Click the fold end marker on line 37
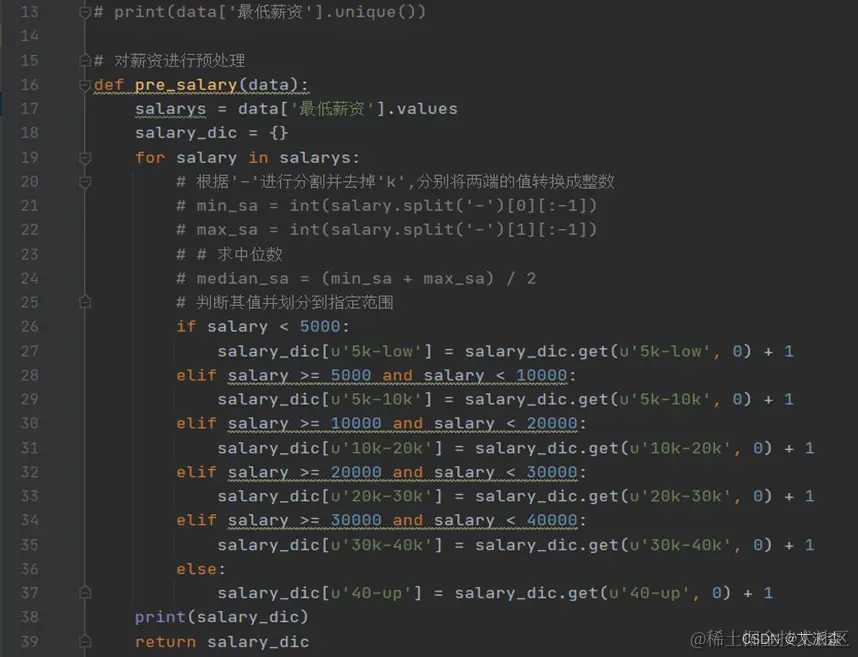This screenshot has width=858, height=657. [x=85, y=592]
